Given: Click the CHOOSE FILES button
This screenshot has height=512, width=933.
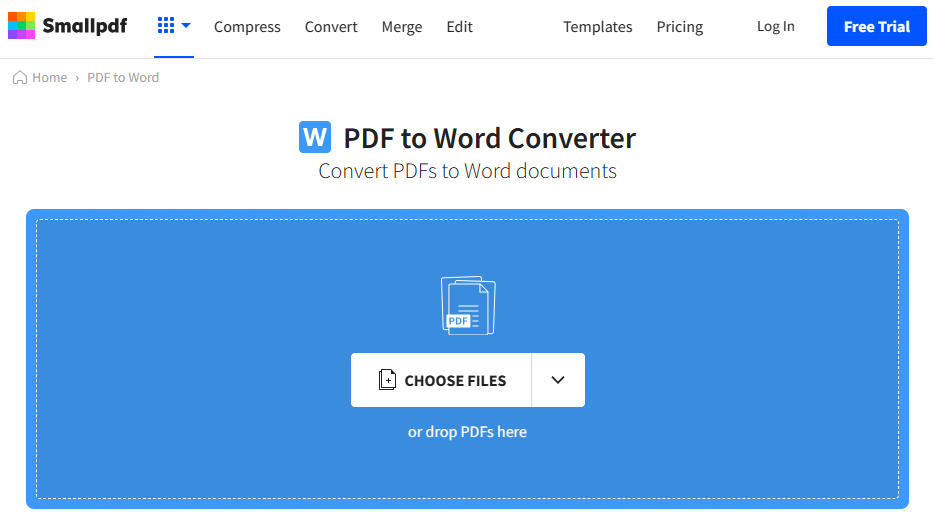Looking at the screenshot, I should point(441,380).
